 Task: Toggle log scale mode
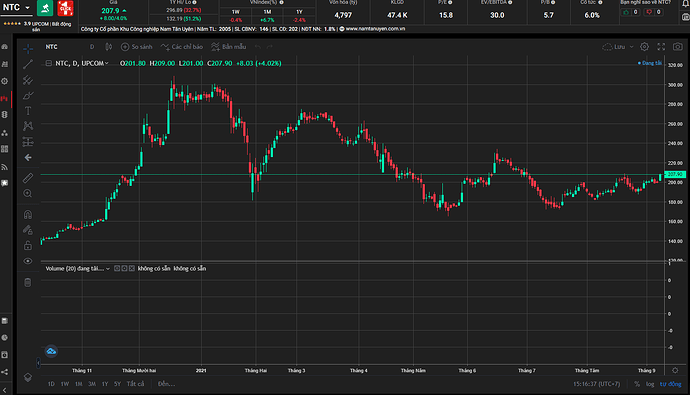click(650, 384)
